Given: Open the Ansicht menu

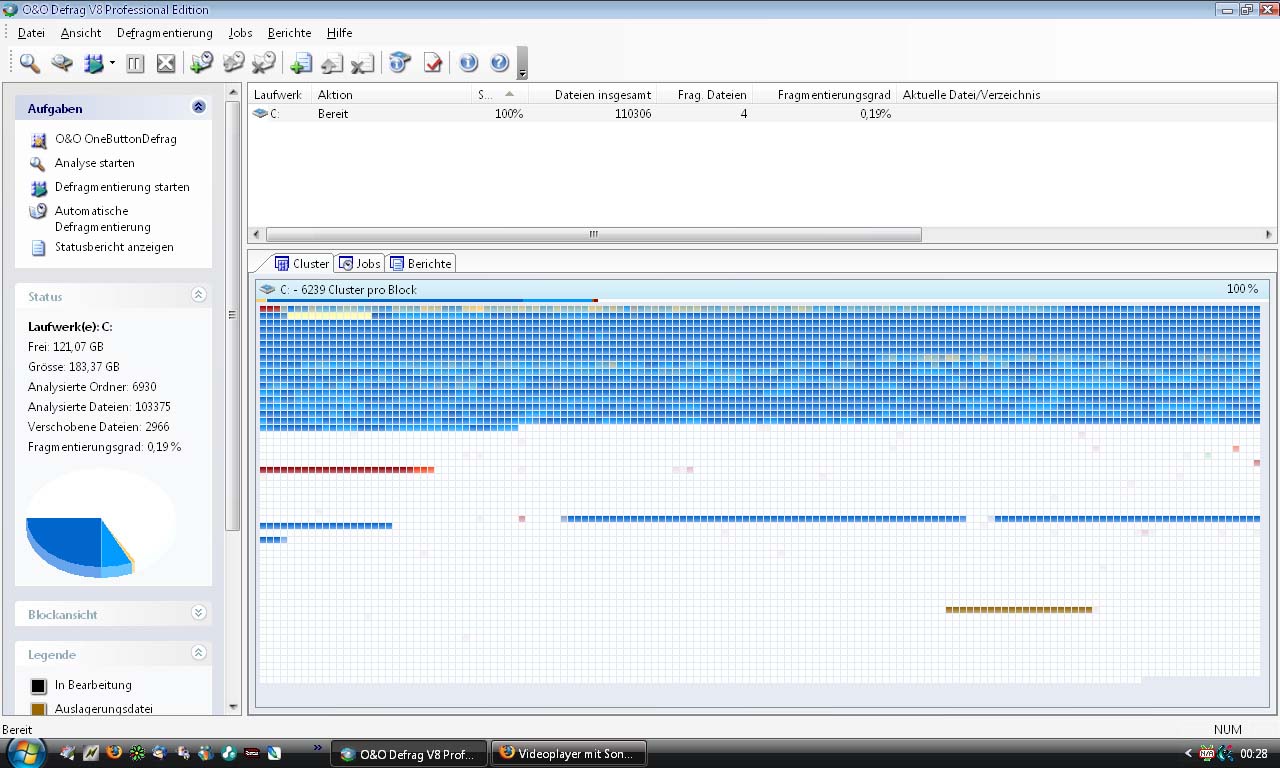Looking at the screenshot, I should [81, 33].
